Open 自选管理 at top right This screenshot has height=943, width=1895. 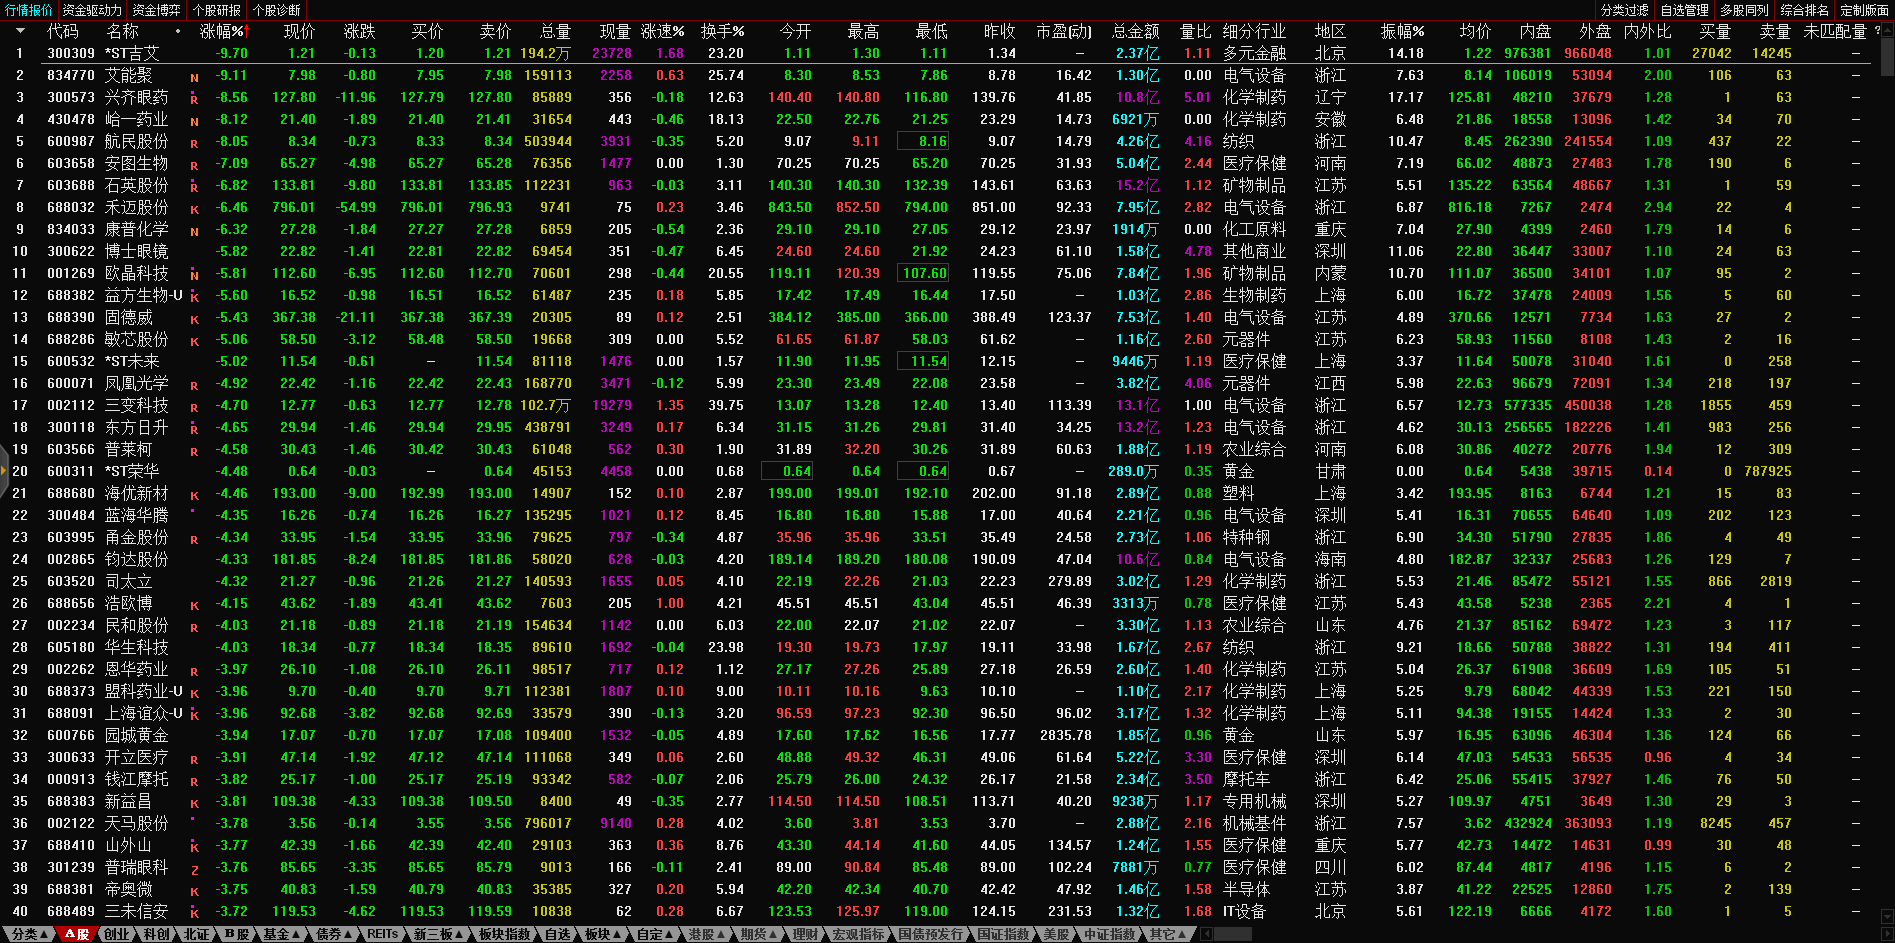point(1684,10)
